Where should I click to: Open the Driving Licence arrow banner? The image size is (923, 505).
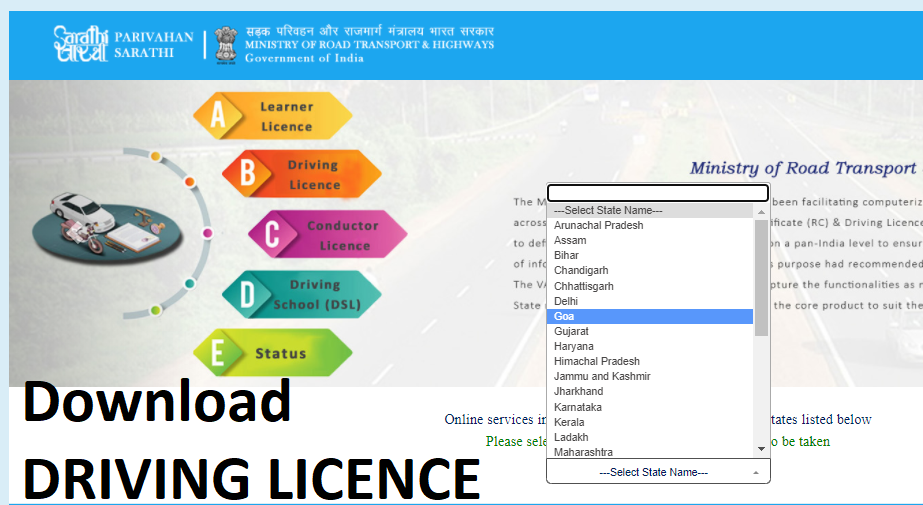coord(301,174)
